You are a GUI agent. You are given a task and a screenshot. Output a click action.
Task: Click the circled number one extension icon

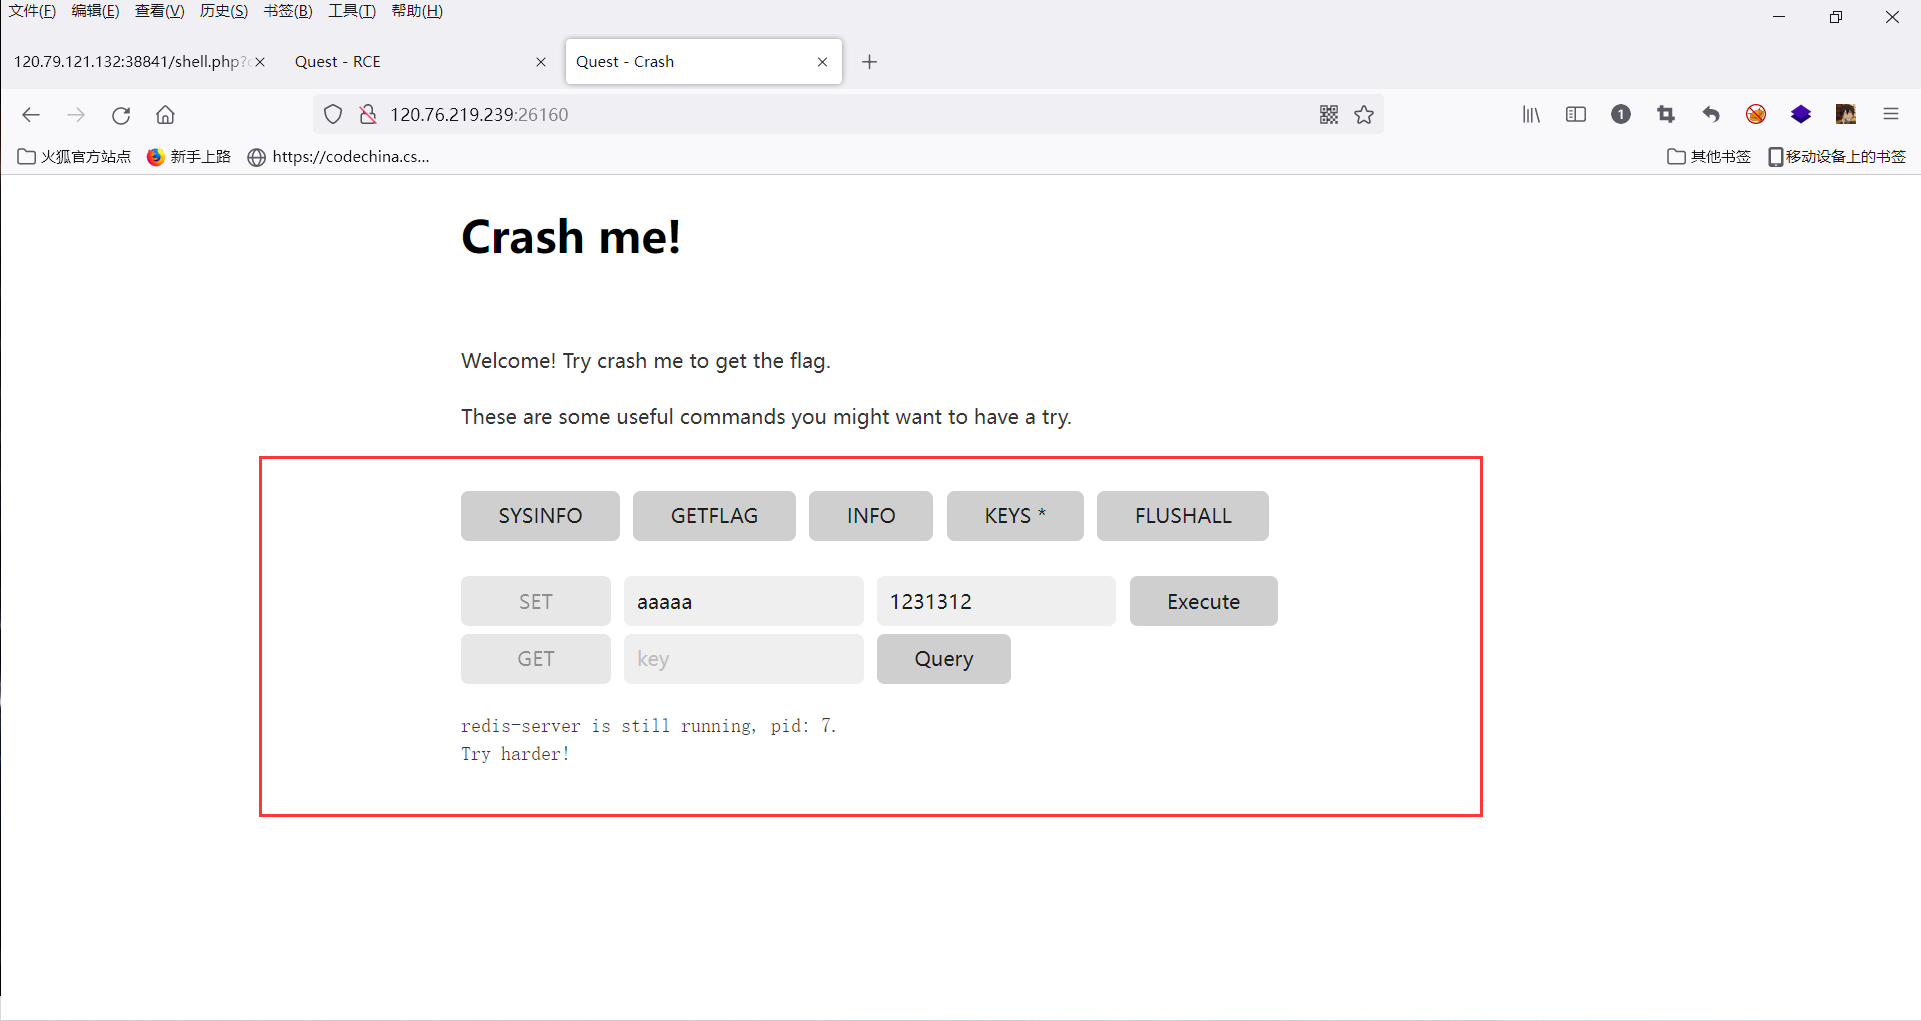[x=1621, y=115]
